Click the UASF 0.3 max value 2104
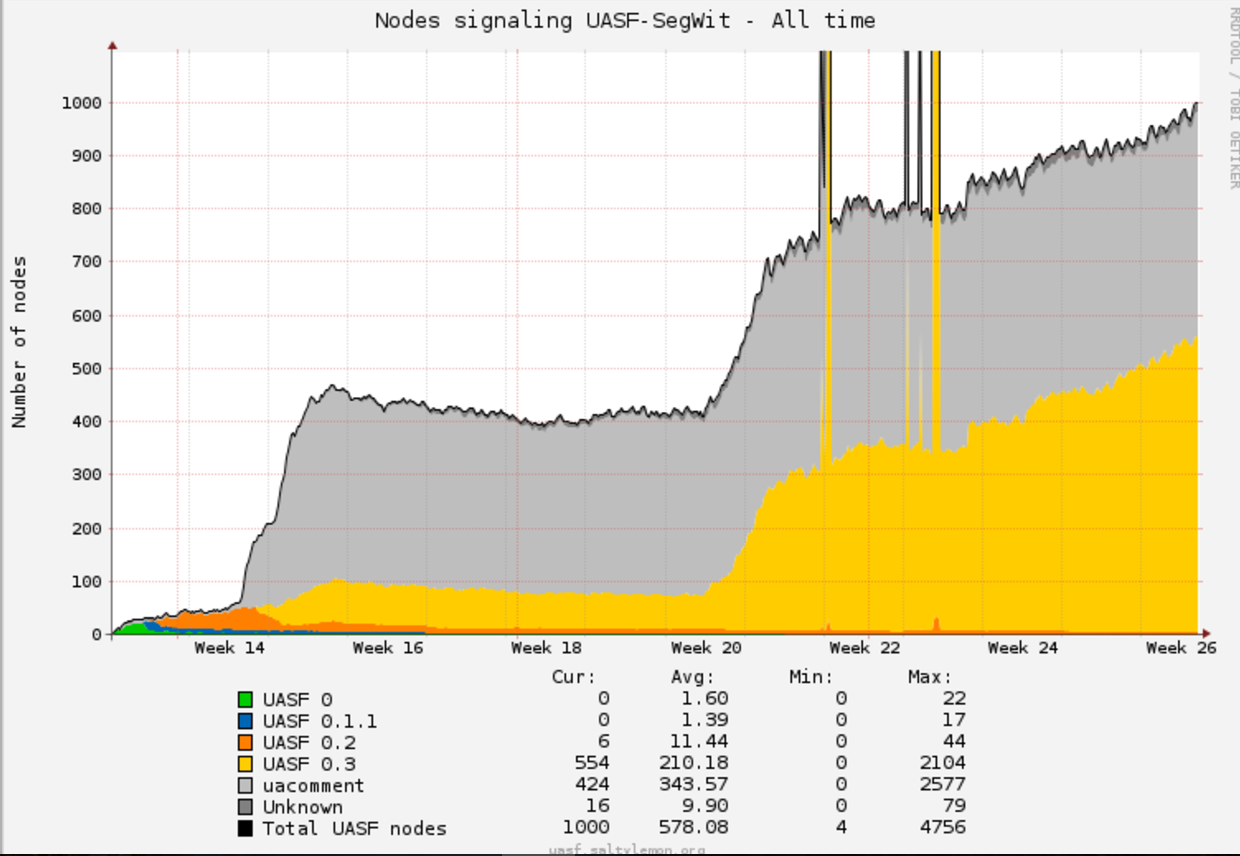The height and width of the screenshot is (856, 1240). [x=945, y=764]
